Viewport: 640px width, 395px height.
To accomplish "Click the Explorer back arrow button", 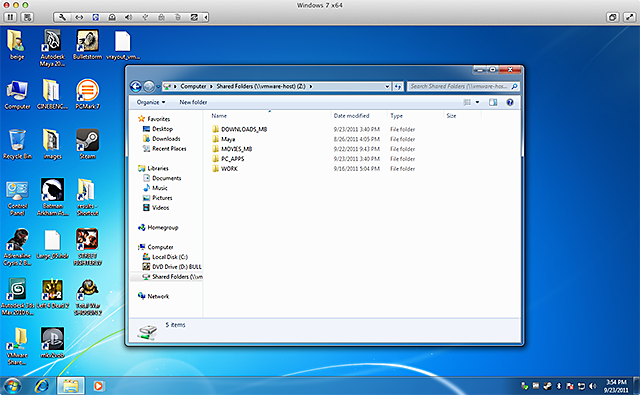I will point(136,87).
